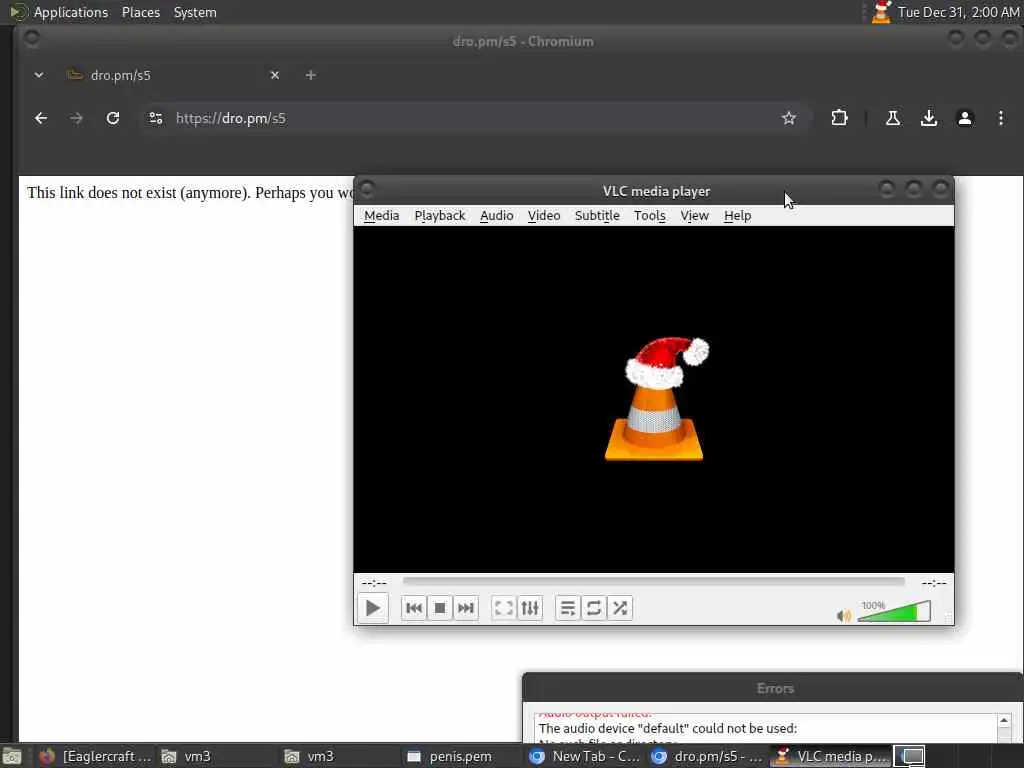Click the clock showing Tue Dec 31
The height and width of the screenshot is (768, 1024).
point(958,12)
